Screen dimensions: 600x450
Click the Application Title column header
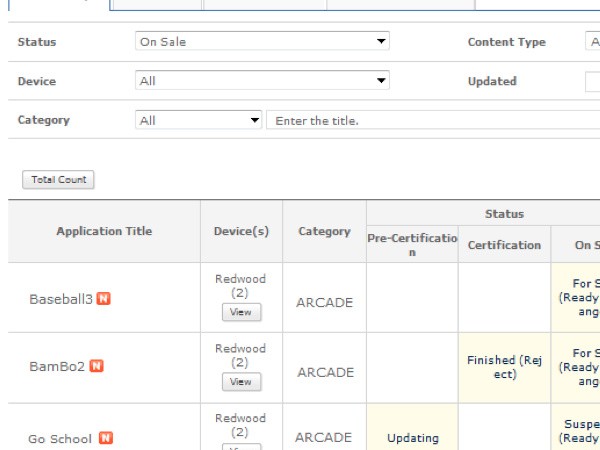click(x=104, y=231)
